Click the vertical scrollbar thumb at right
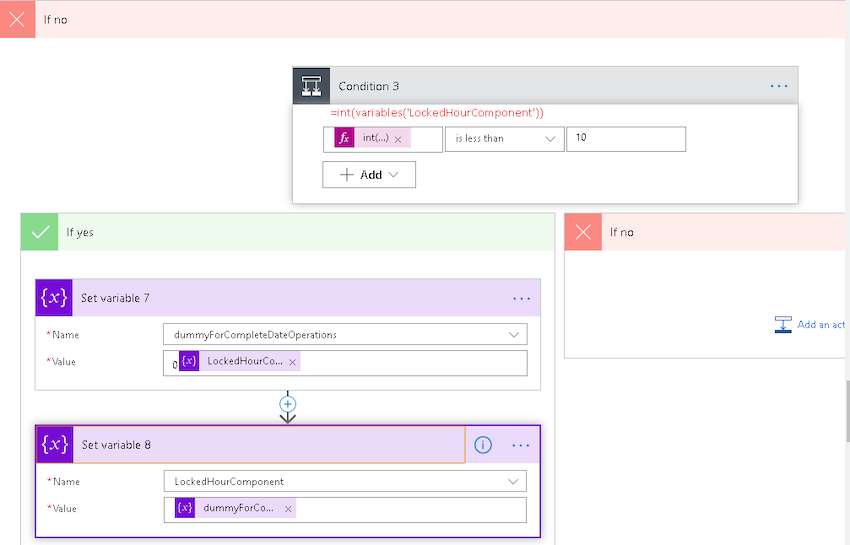The height and width of the screenshot is (545, 850). pyautogui.click(x=847, y=411)
